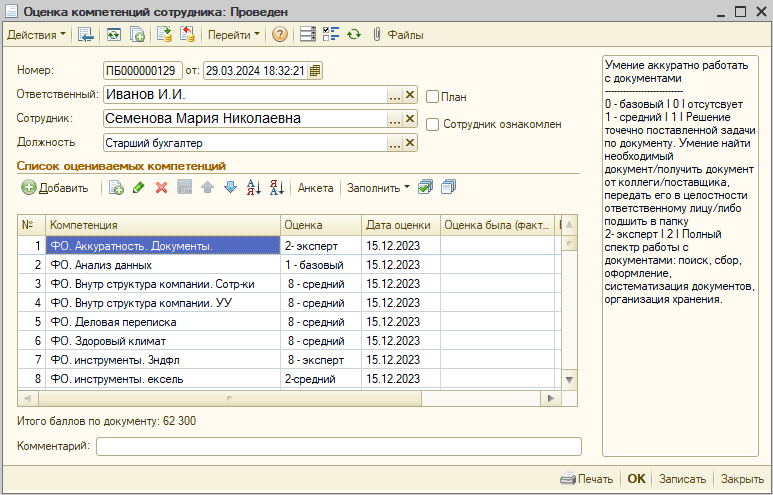Click the paperclip Файлы icon

tap(377, 35)
